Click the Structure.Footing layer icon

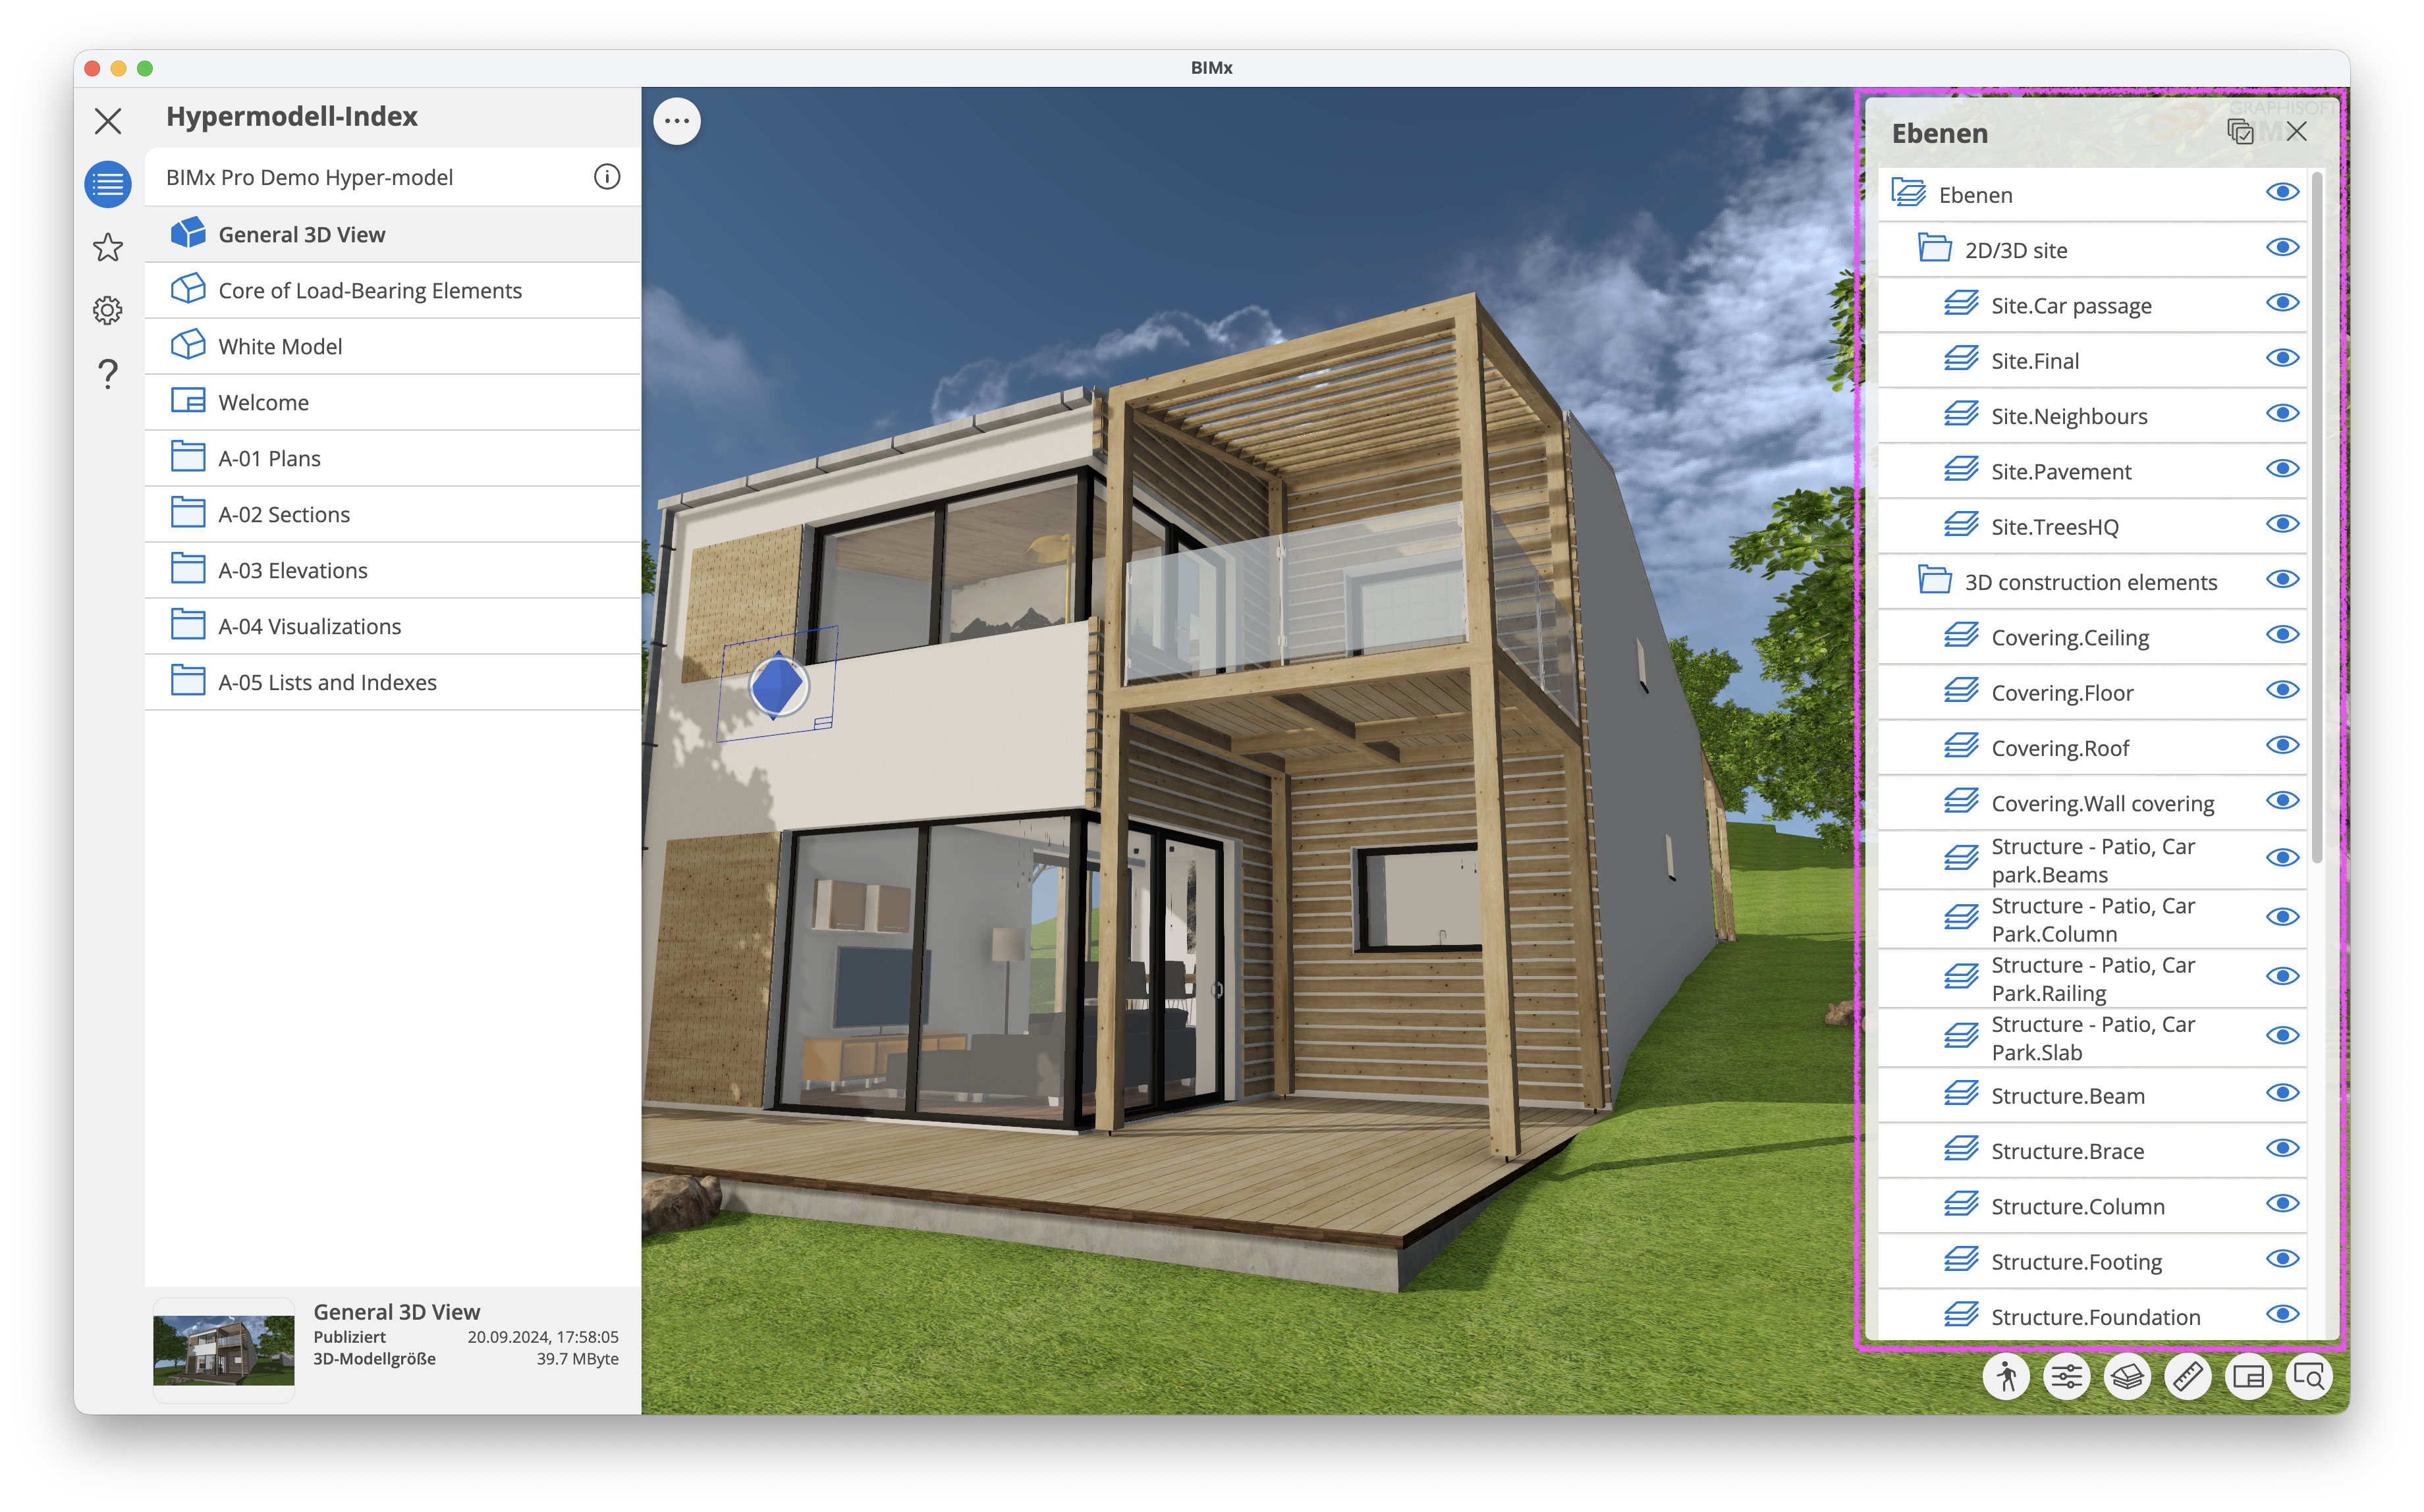1961,1260
